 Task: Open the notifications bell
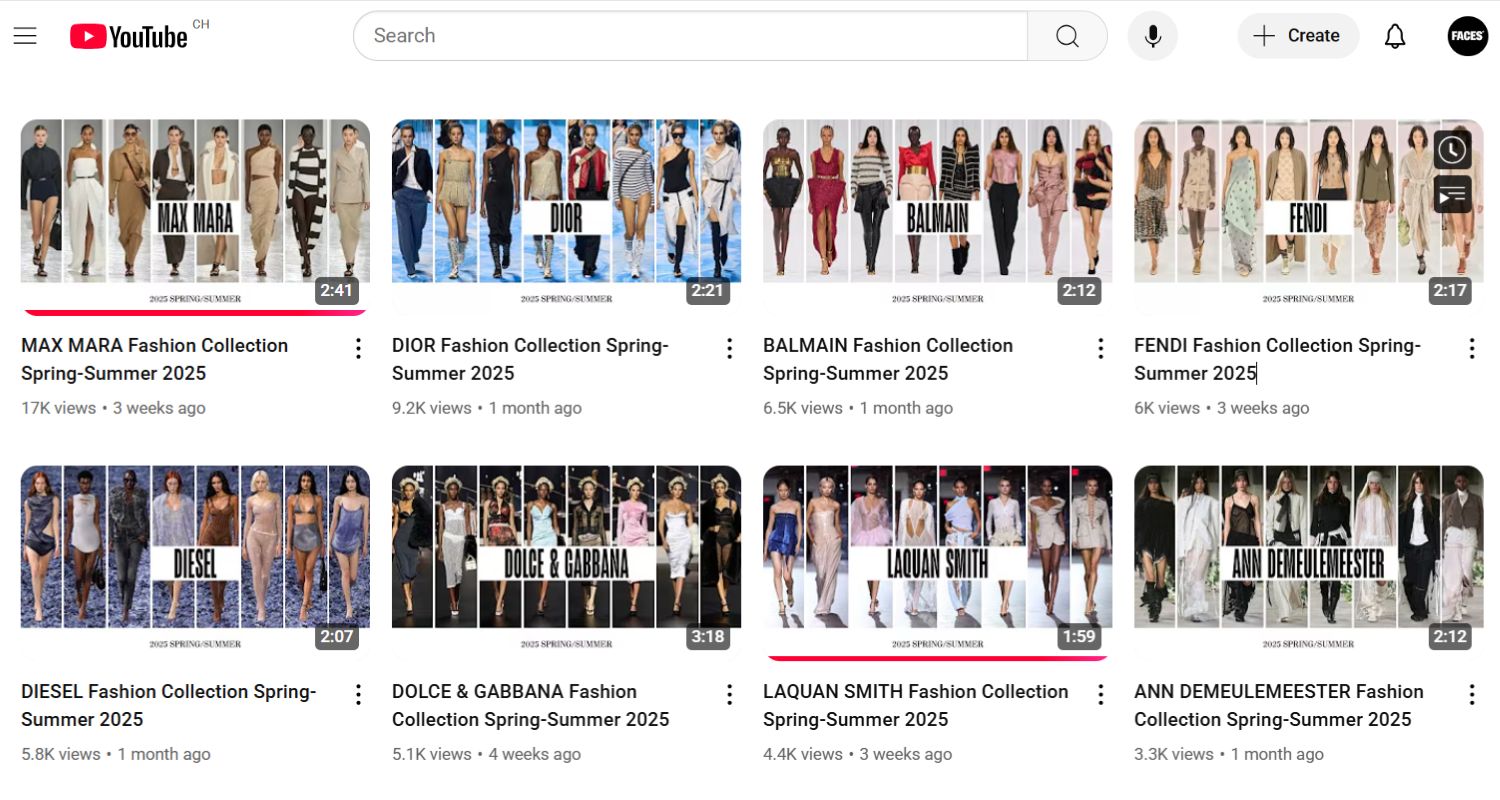(1395, 36)
